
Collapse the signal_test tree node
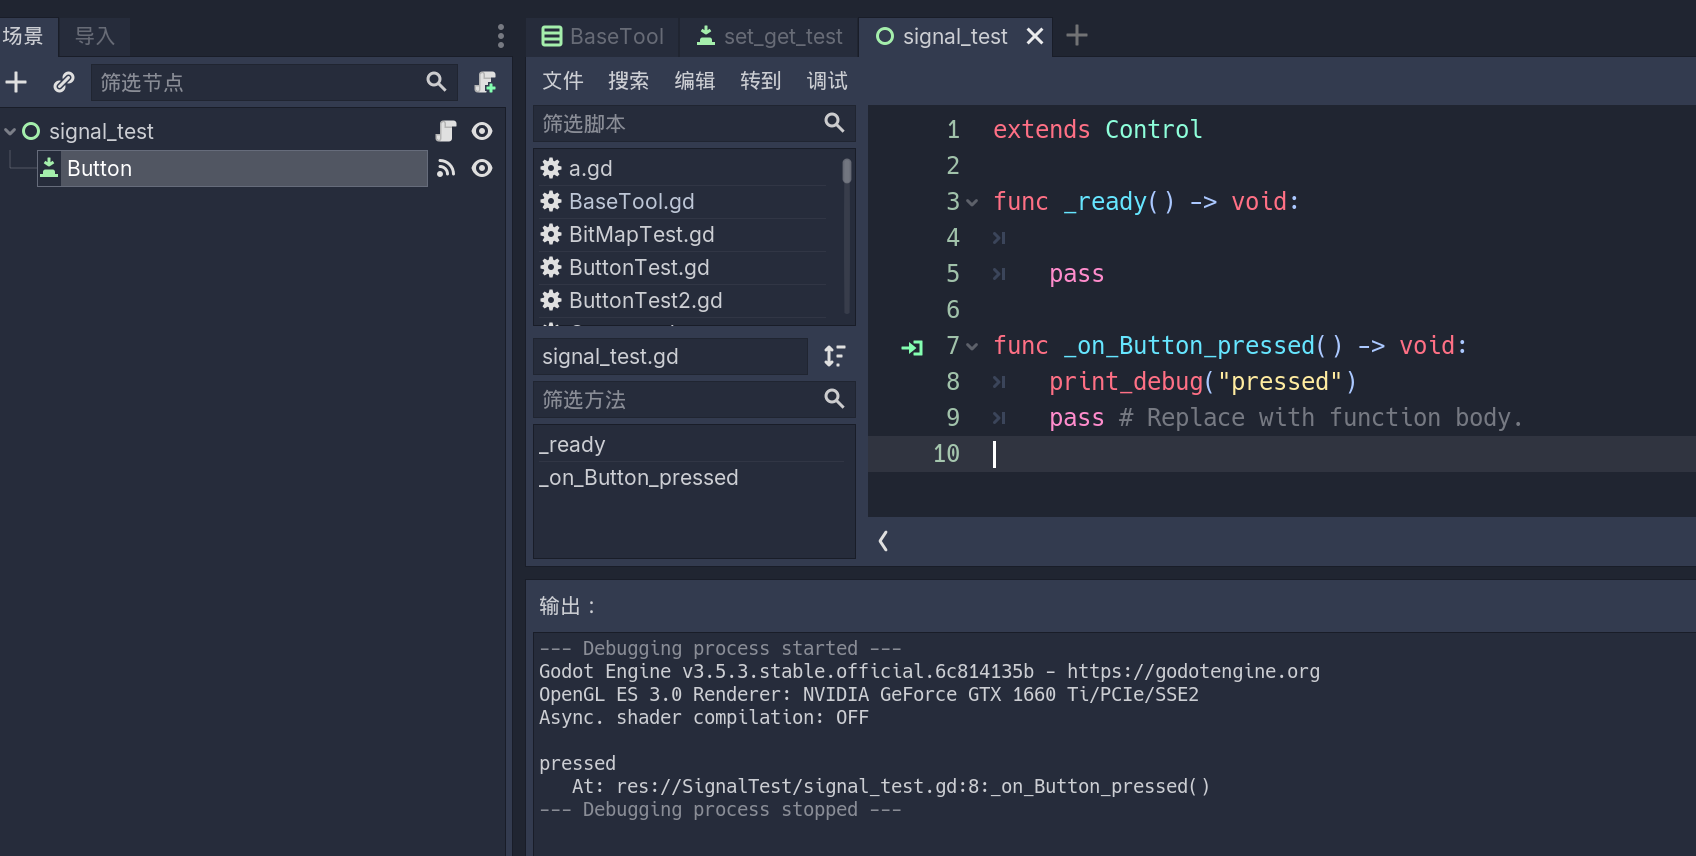click(x=10, y=131)
